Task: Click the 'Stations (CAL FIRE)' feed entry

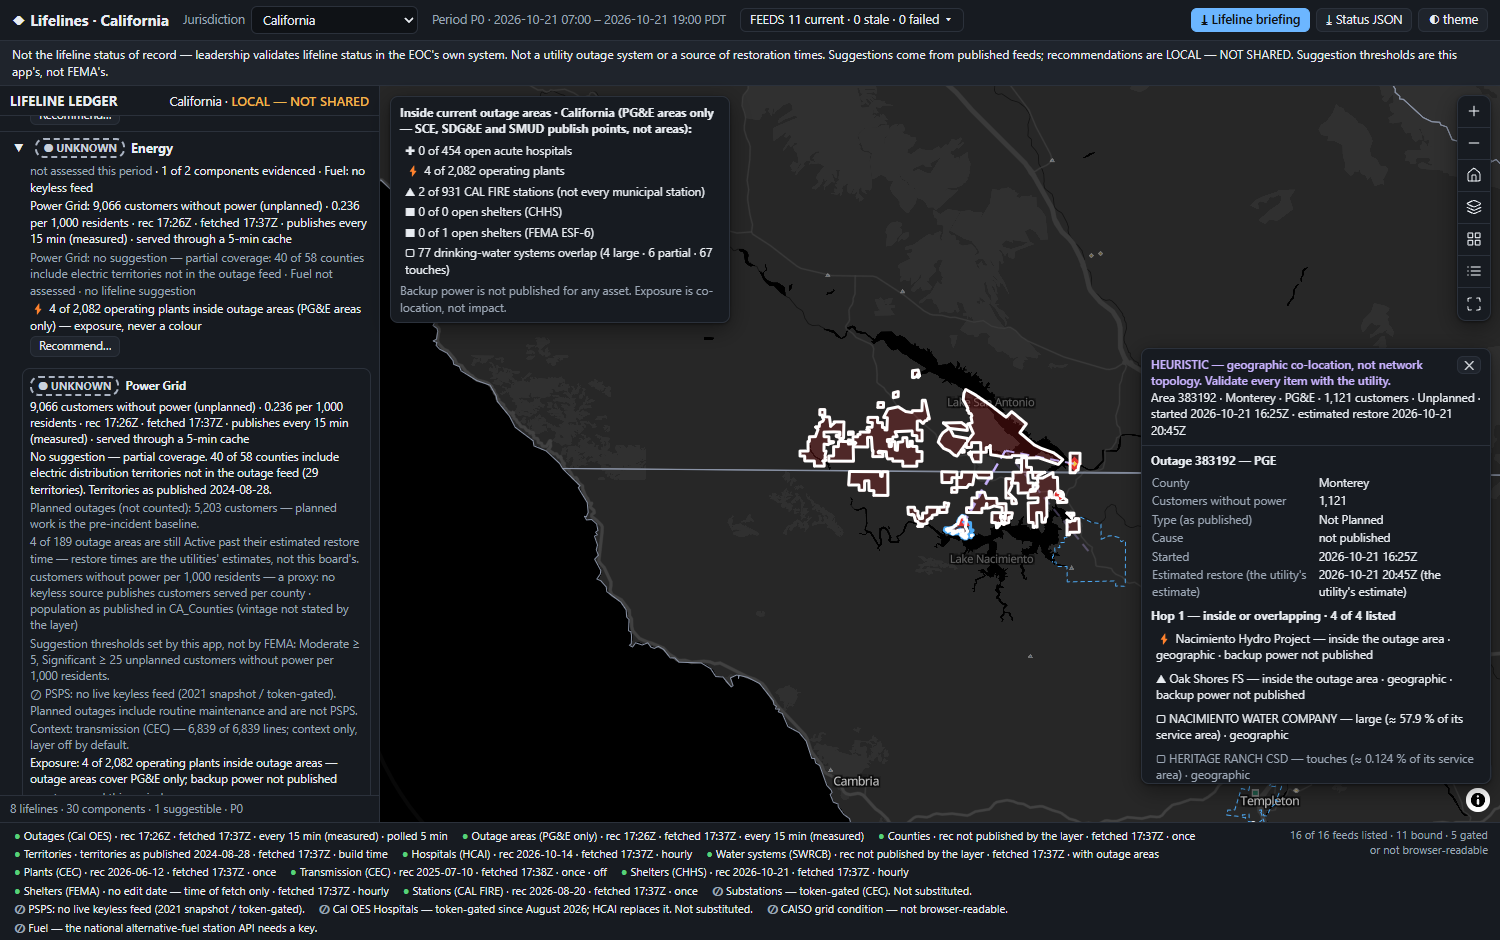Action: pyautogui.click(x=550, y=891)
